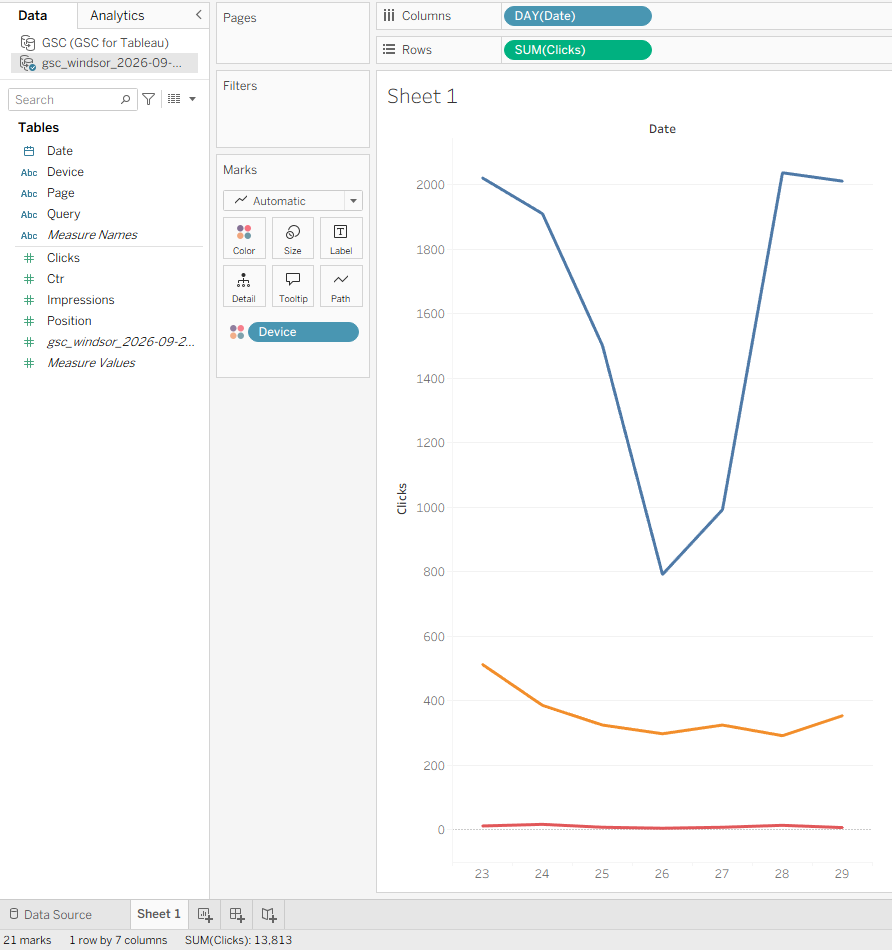Click the Sheet 1 title text
This screenshot has width=892, height=950.
pyautogui.click(x=422, y=96)
